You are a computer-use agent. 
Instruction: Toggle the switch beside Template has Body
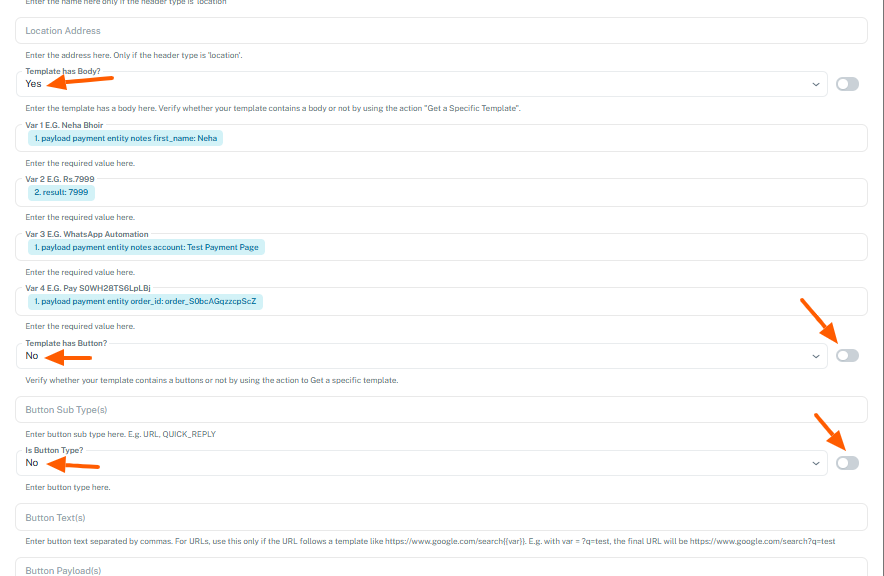click(x=847, y=84)
